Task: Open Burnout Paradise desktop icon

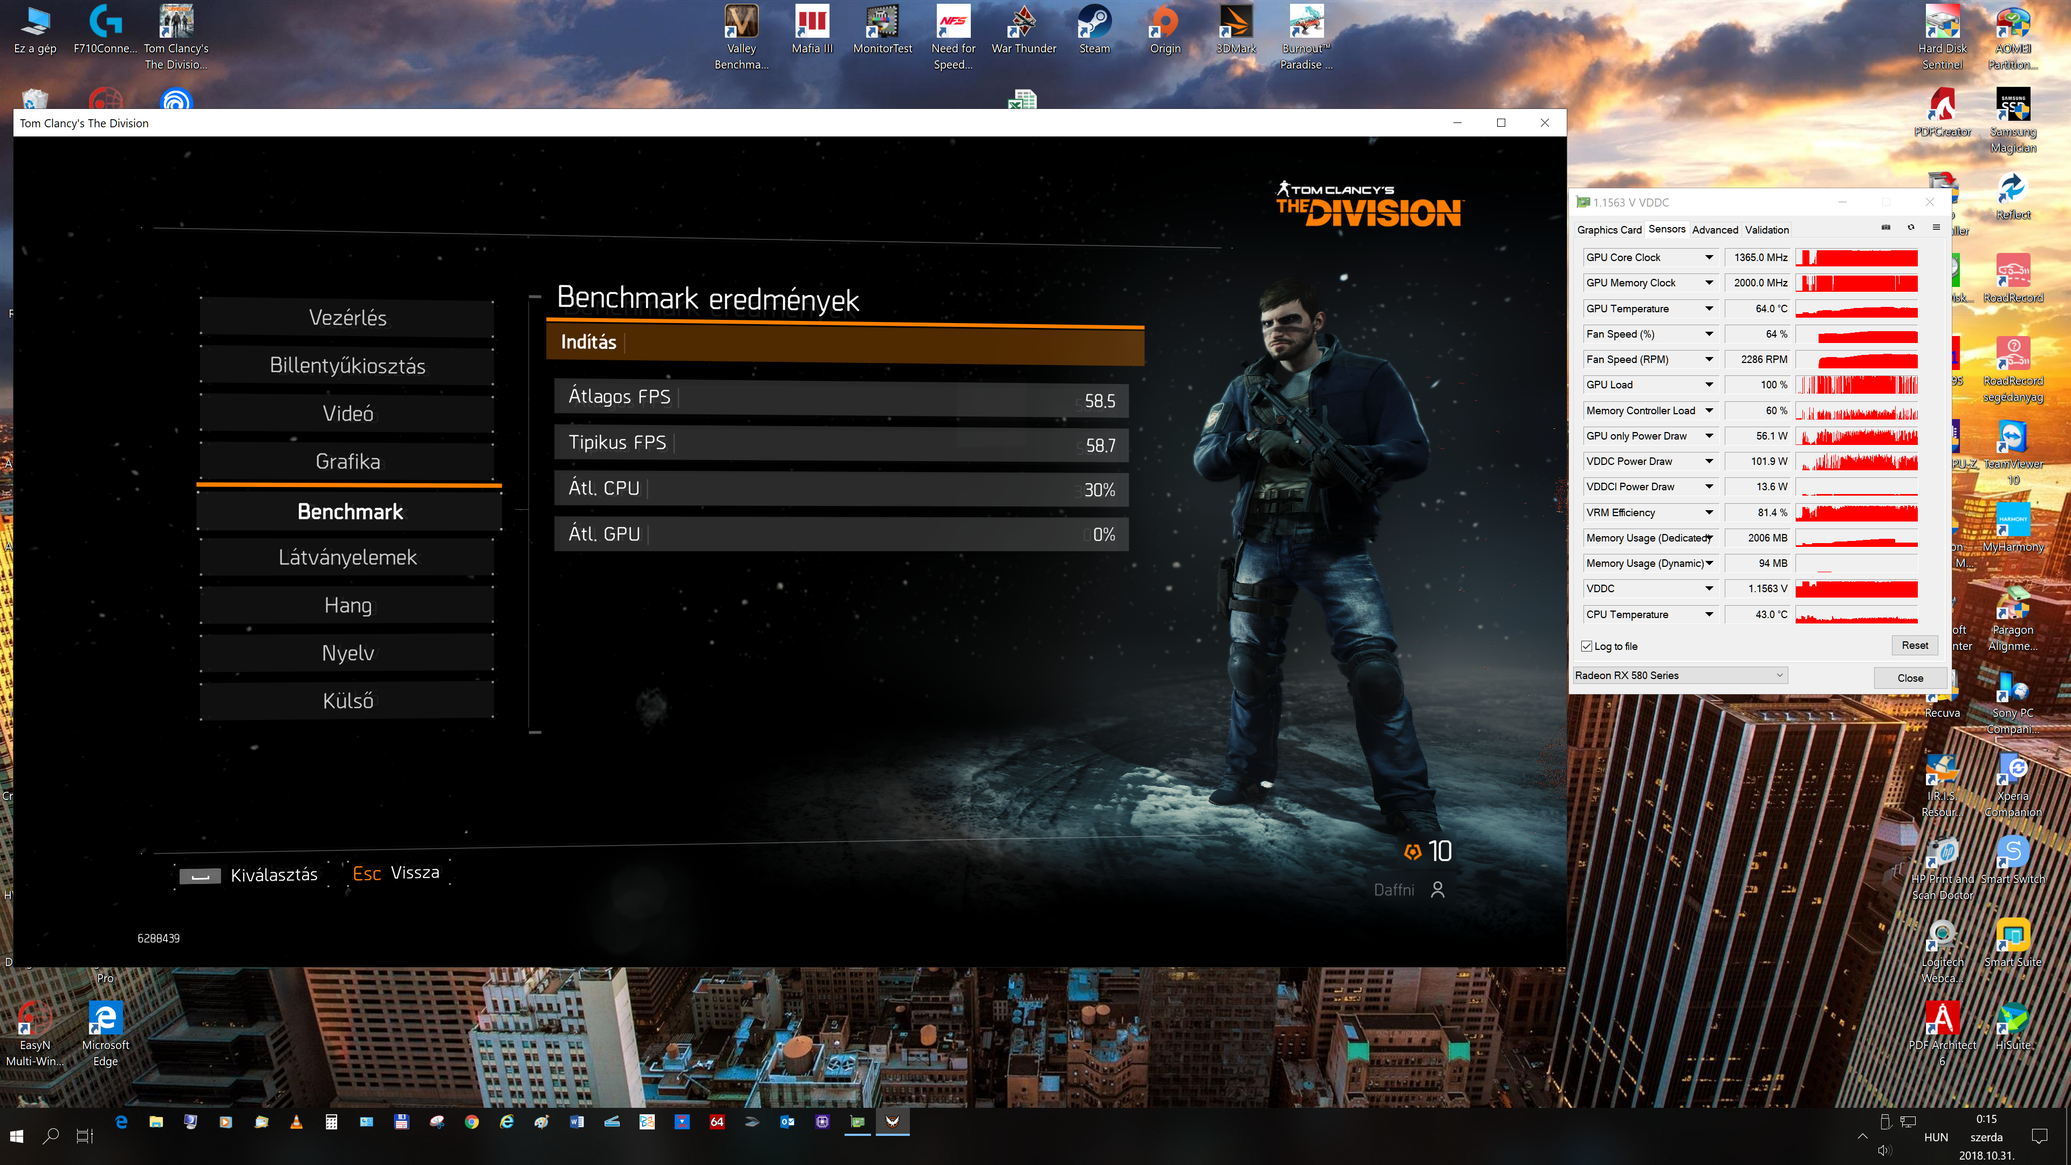Action: click(1306, 37)
